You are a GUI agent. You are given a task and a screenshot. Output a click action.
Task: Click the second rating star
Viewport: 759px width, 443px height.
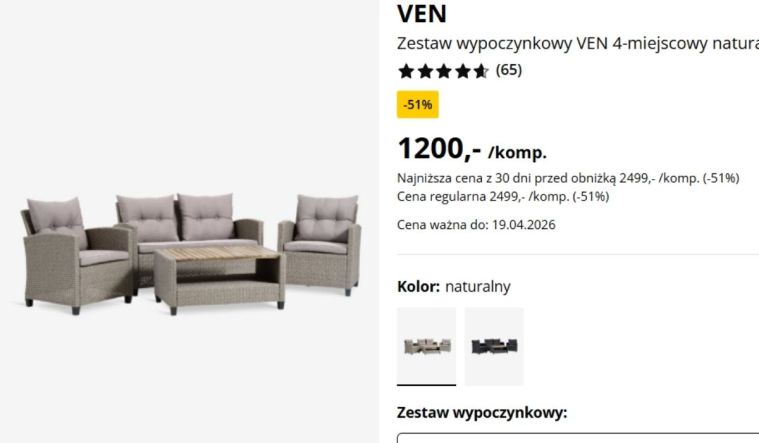(x=425, y=72)
